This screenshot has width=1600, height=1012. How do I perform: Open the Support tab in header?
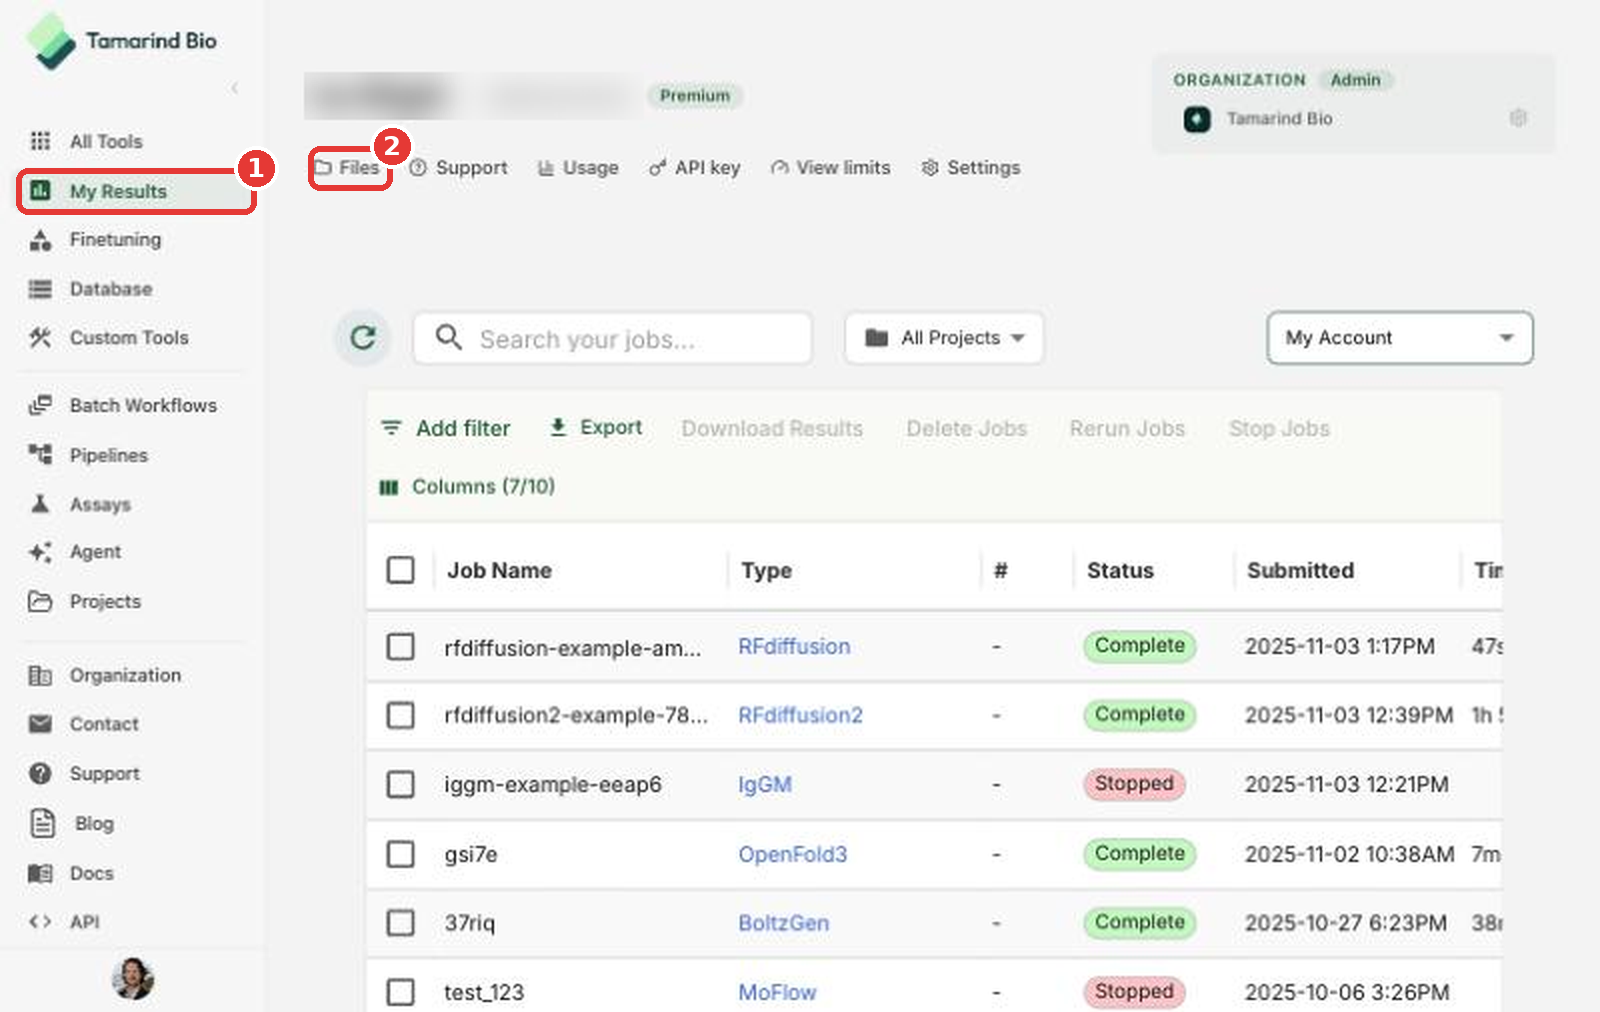pyautogui.click(x=459, y=168)
